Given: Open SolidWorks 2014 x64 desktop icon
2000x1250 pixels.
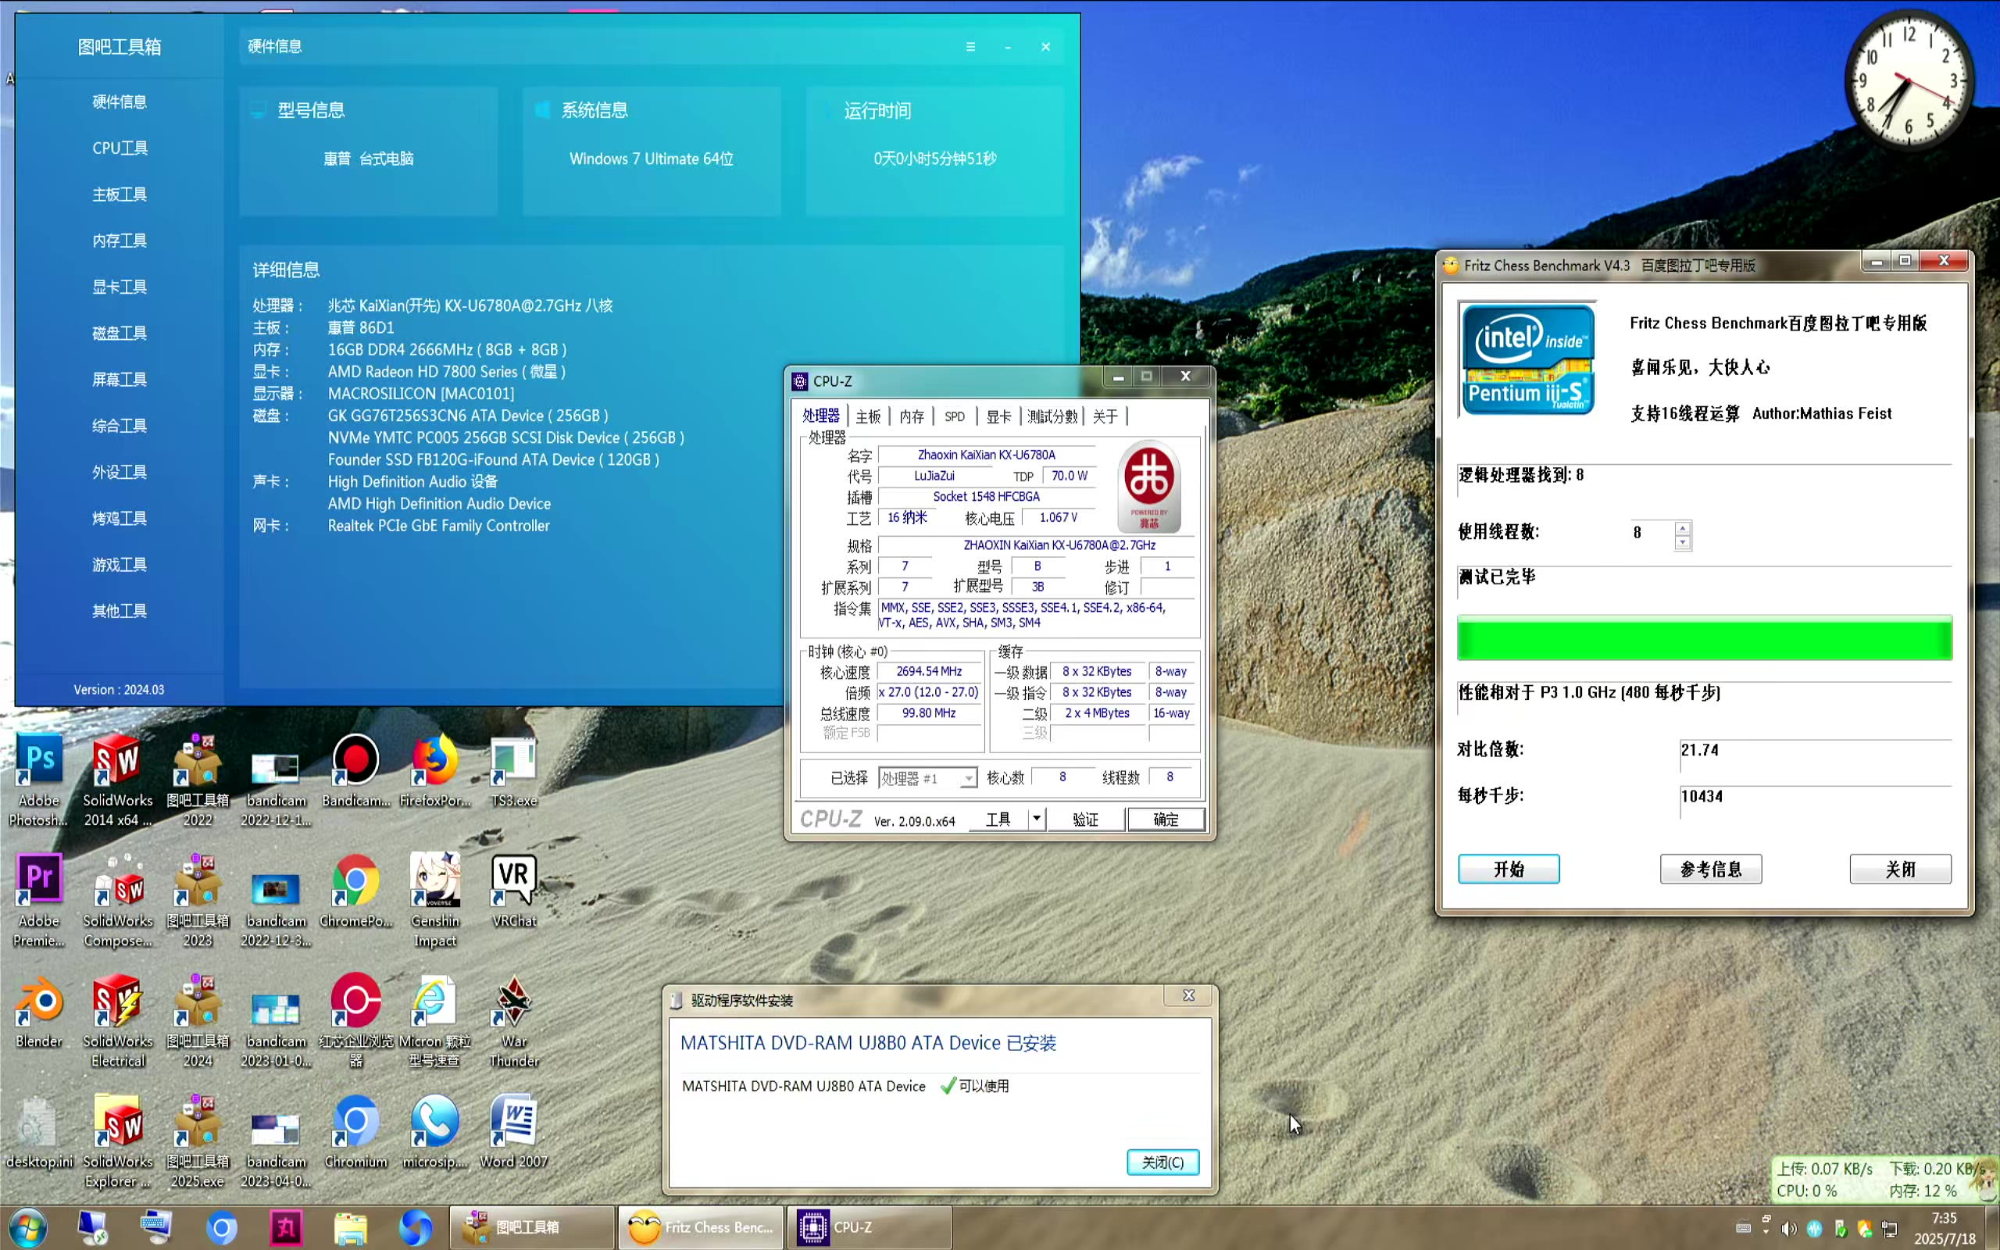Looking at the screenshot, I should [x=118, y=780].
